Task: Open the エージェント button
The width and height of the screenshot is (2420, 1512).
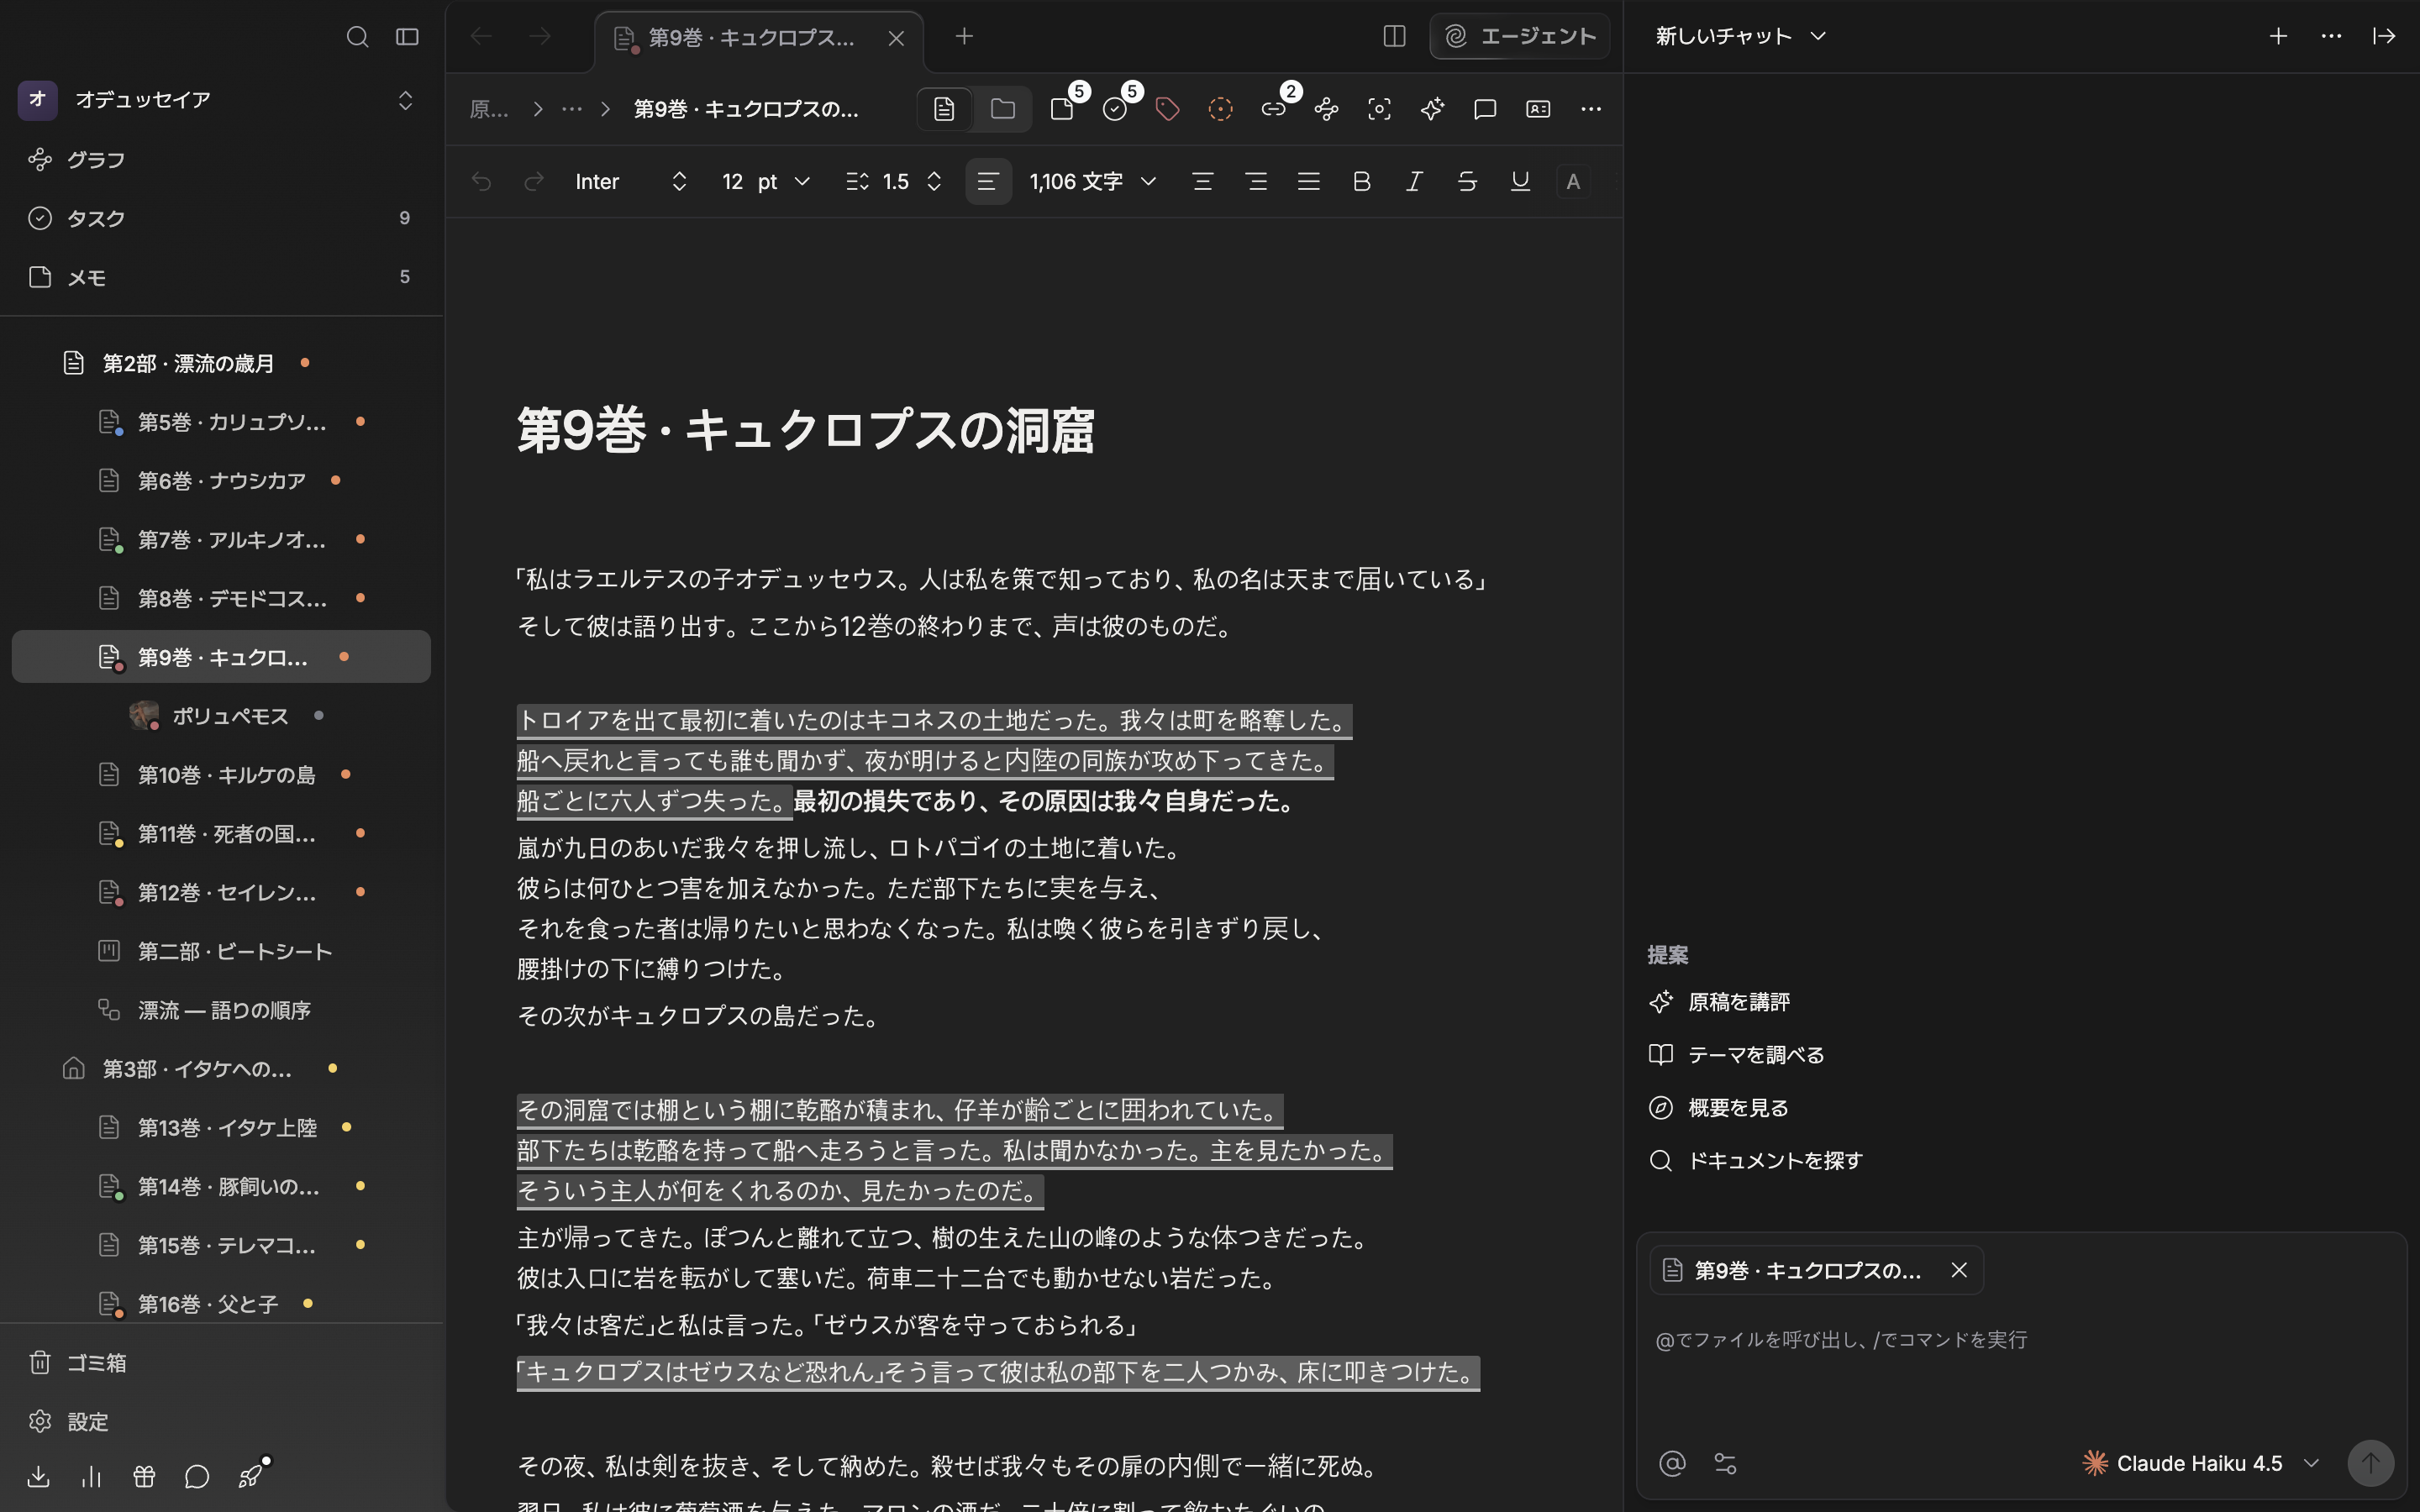Action: pos(1520,37)
